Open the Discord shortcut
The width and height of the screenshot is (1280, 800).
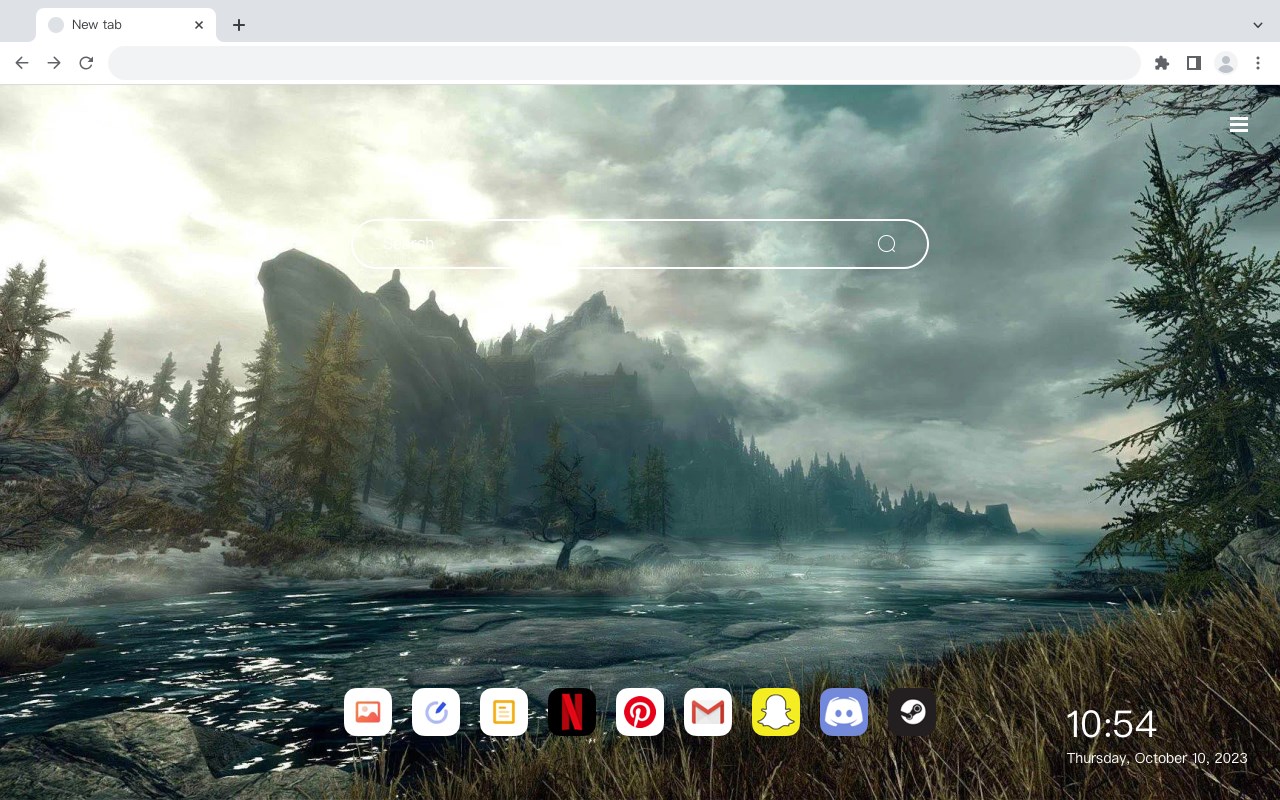844,712
